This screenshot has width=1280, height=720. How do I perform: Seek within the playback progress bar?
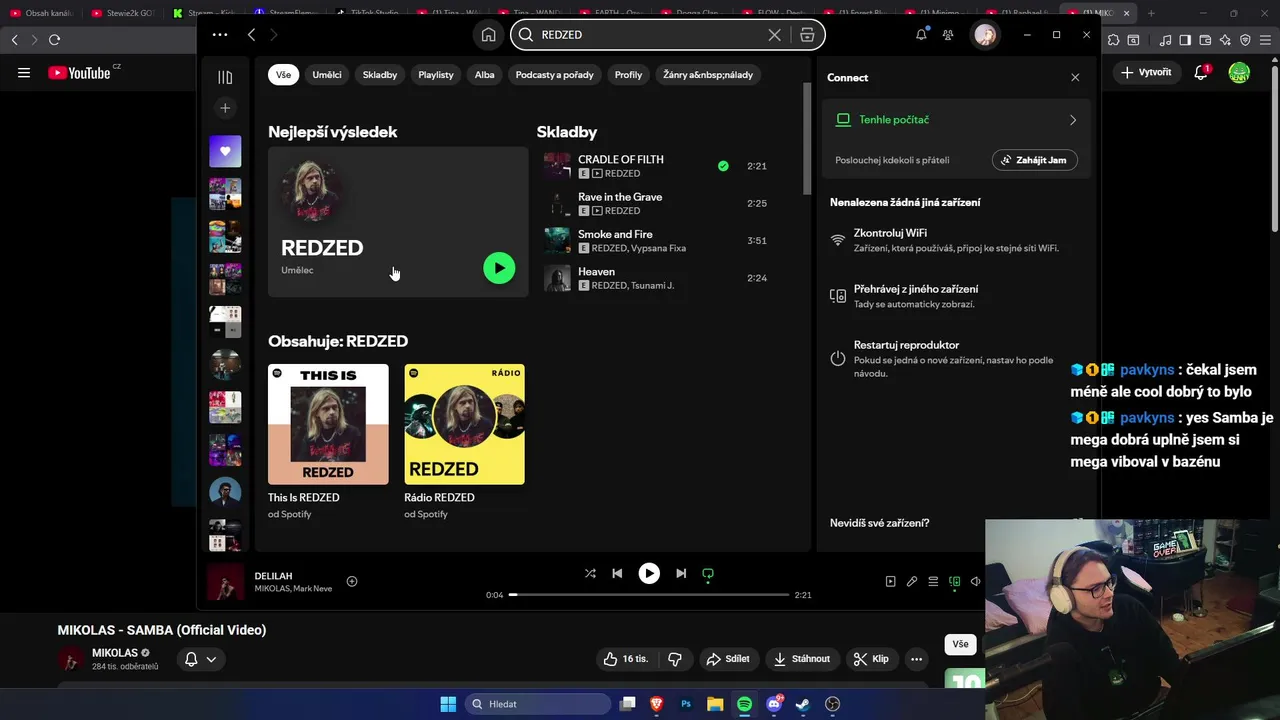(648, 595)
